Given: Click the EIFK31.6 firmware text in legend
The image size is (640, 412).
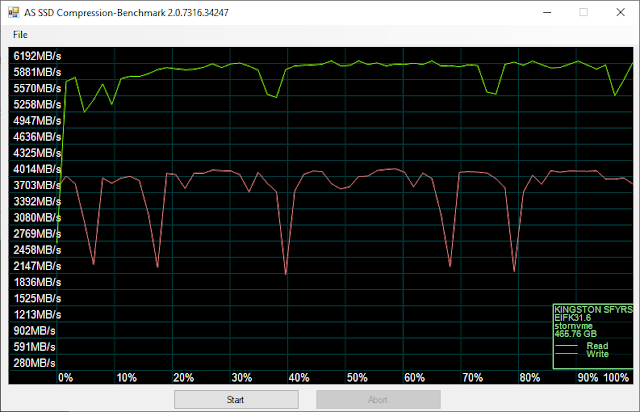Looking at the screenshot, I should [573, 318].
